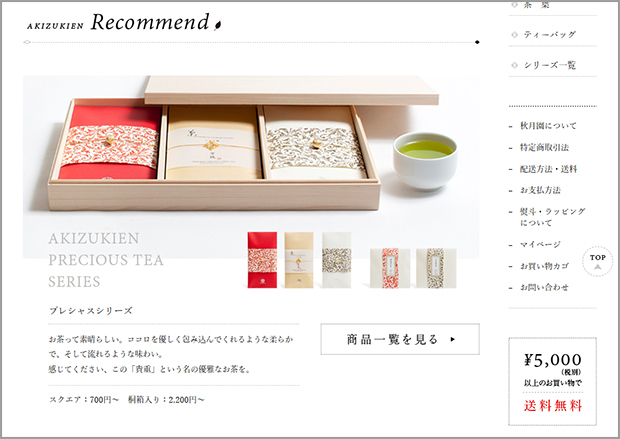This screenshot has width=620, height=439.
Task: Click the arrow in 商品一覧を見る button
Action: 453,339
